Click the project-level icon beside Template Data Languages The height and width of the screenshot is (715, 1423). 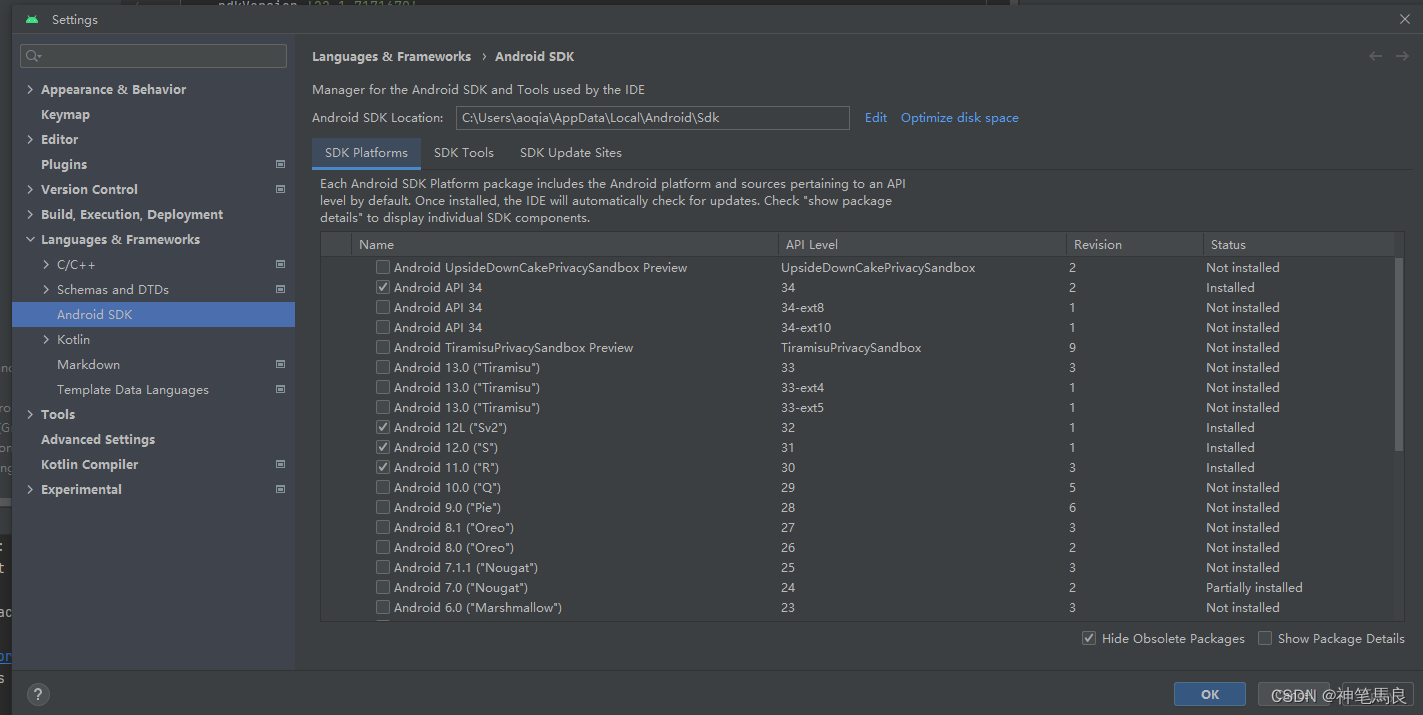pyautogui.click(x=280, y=389)
